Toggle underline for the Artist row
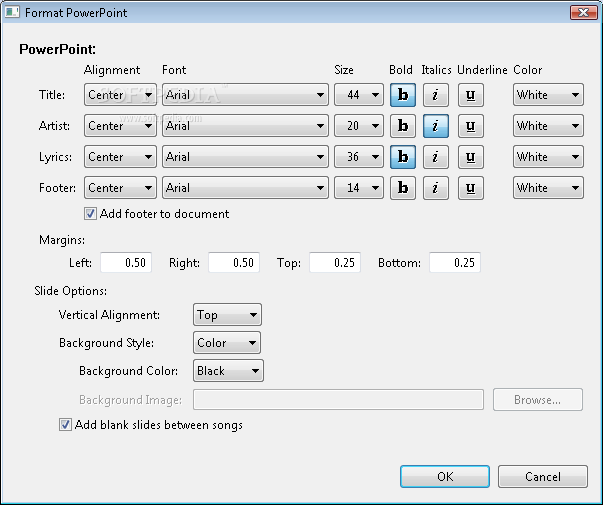The height and width of the screenshot is (505, 603). coord(471,126)
